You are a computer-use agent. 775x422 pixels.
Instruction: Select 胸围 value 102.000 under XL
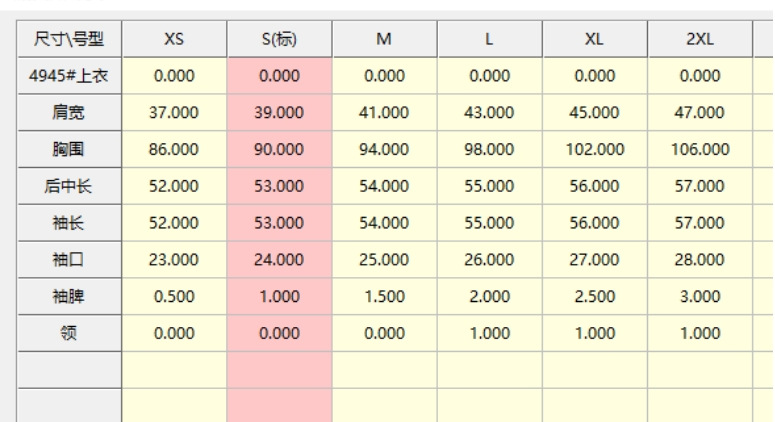click(594, 148)
